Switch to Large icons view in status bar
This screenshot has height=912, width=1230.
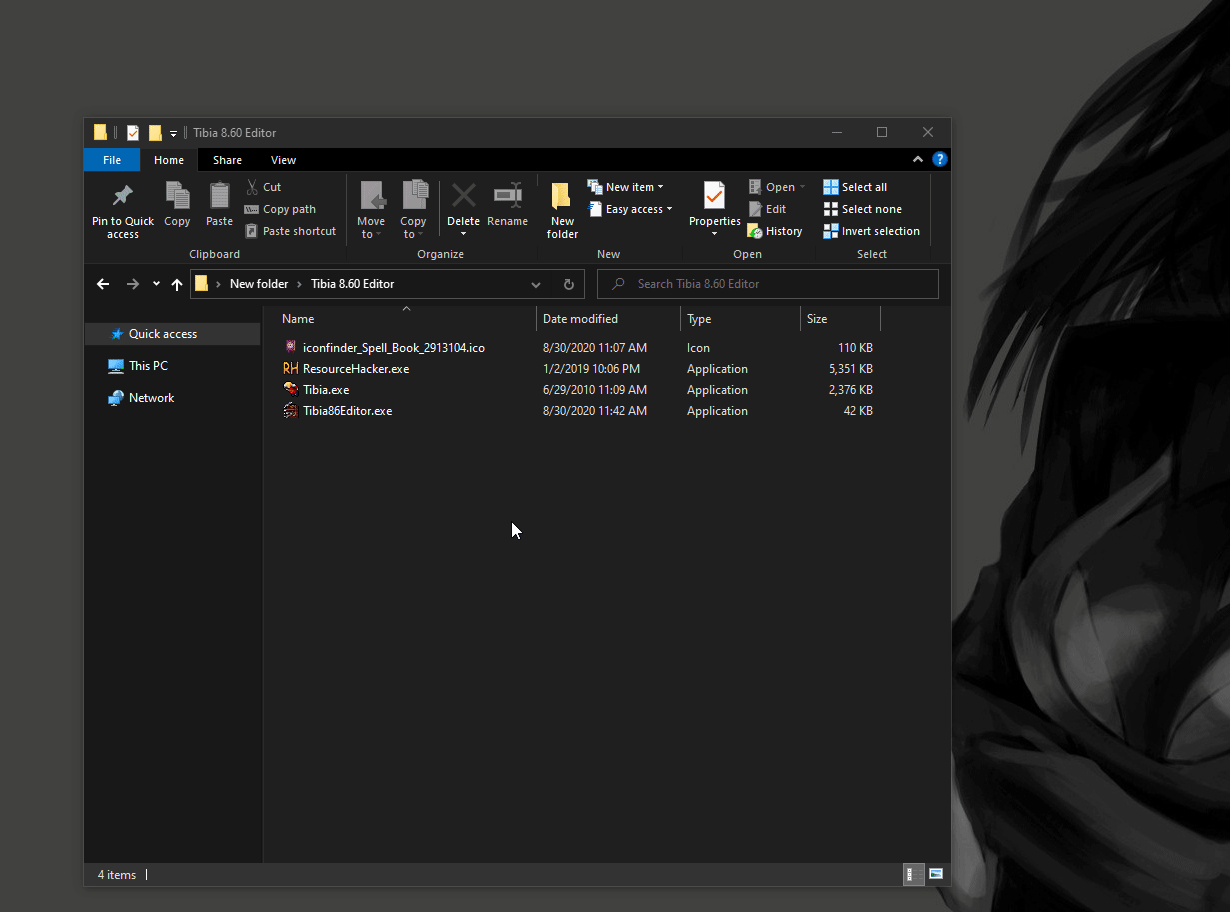[x=936, y=874]
